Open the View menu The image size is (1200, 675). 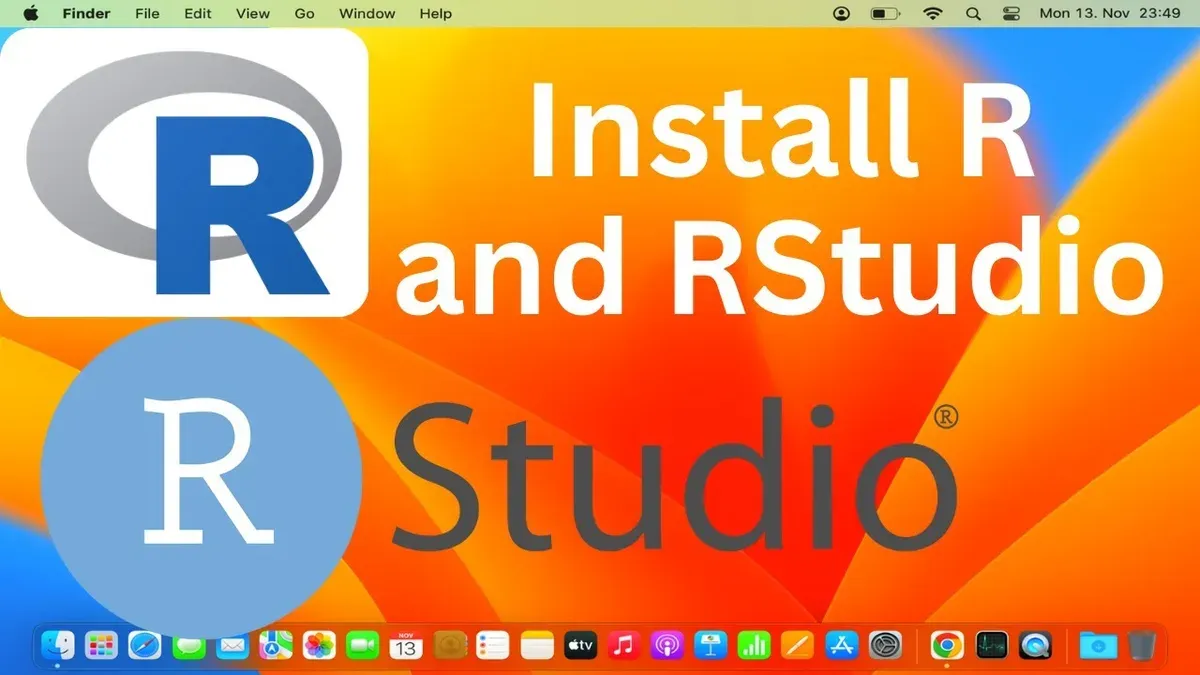pyautogui.click(x=253, y=14)
